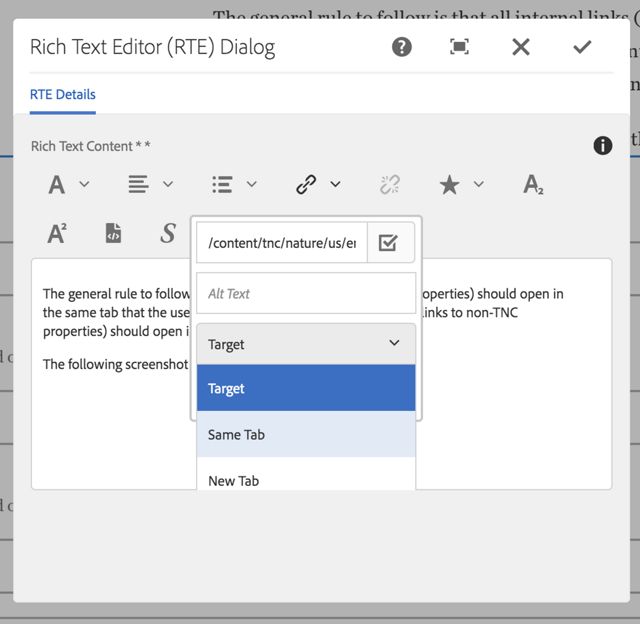Screen dimensions: 640x624
Task: Expand the bulleted list options
Action: (234, 184)
